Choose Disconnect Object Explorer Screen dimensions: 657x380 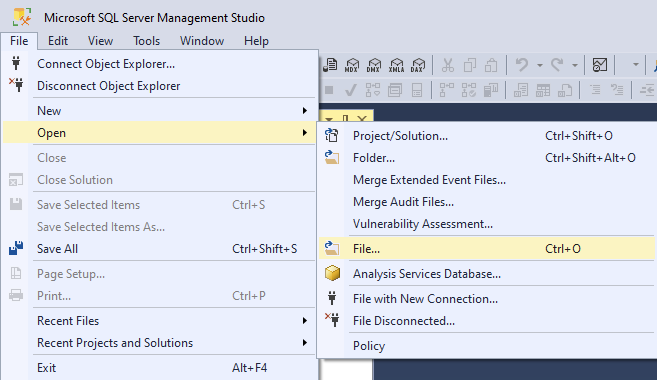click(x=159, y=86)
